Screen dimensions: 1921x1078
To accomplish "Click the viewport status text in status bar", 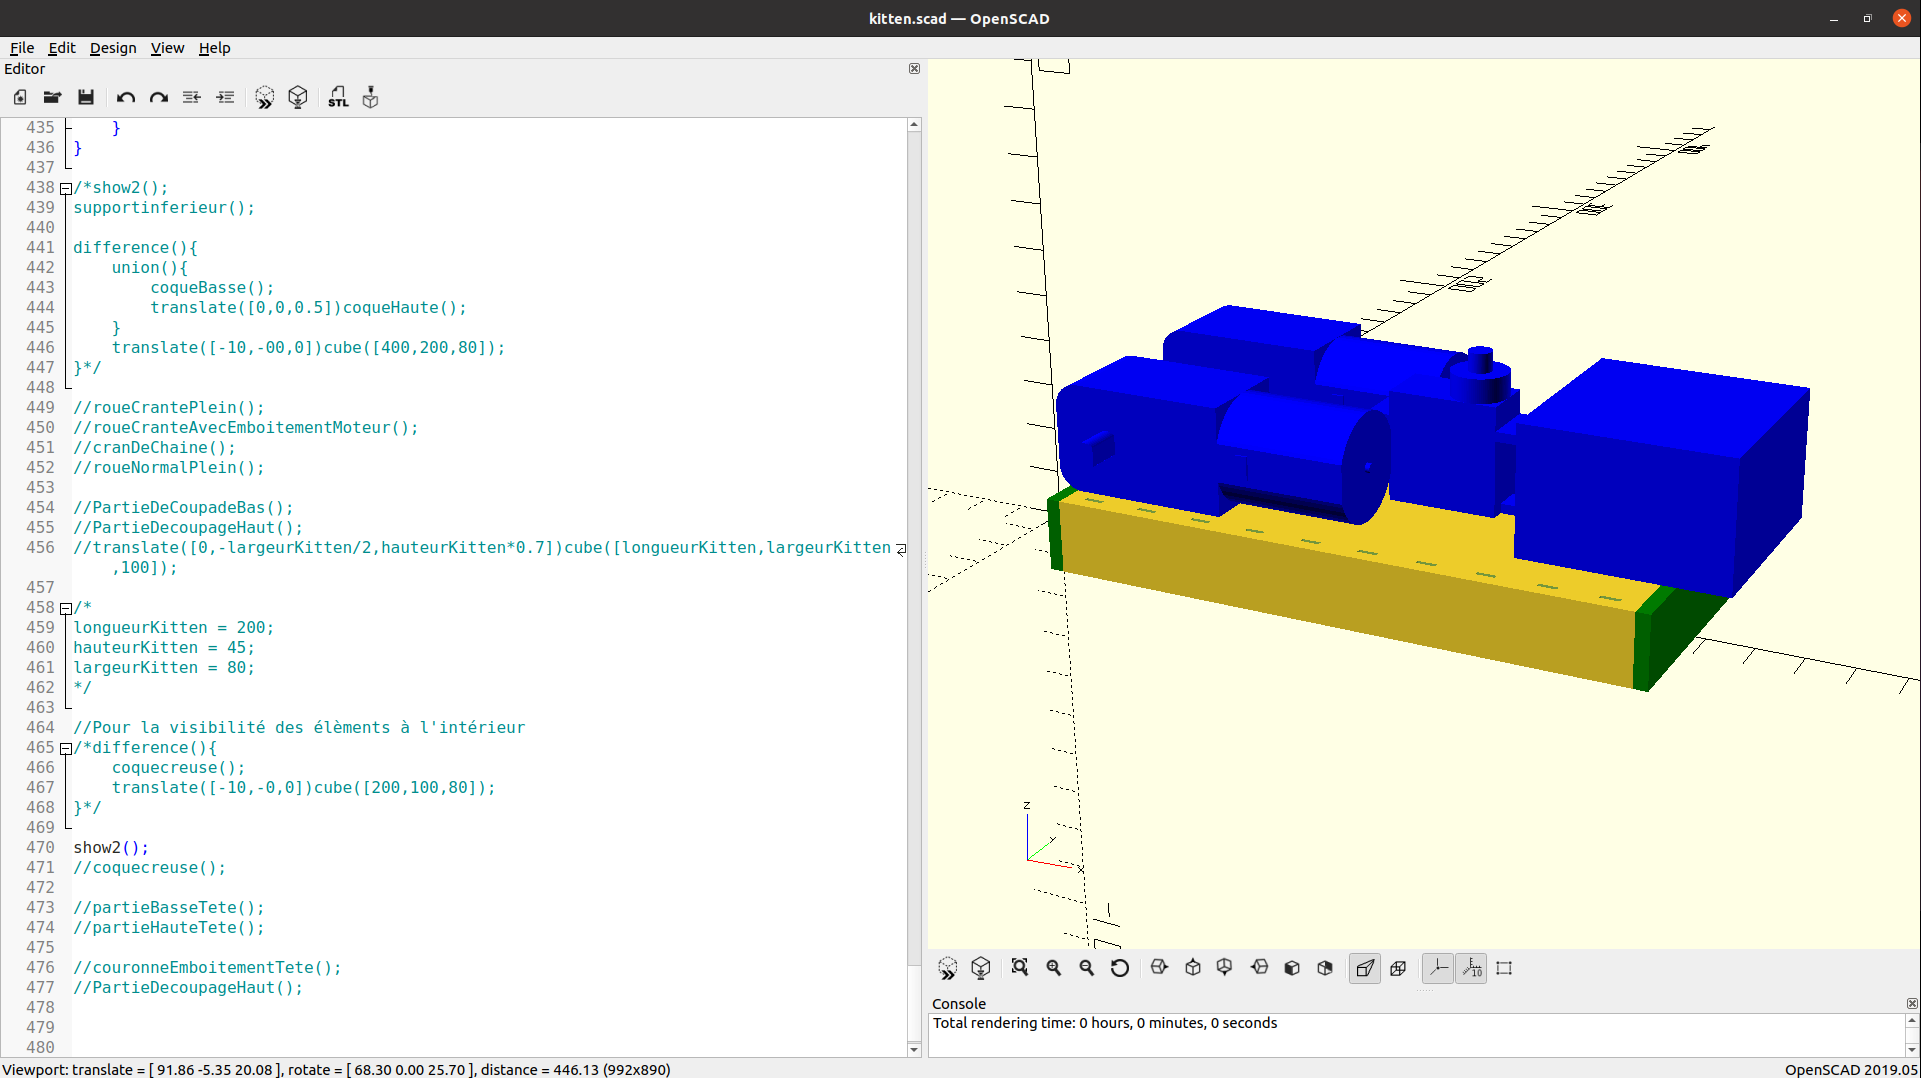I will coord(336,1070).
